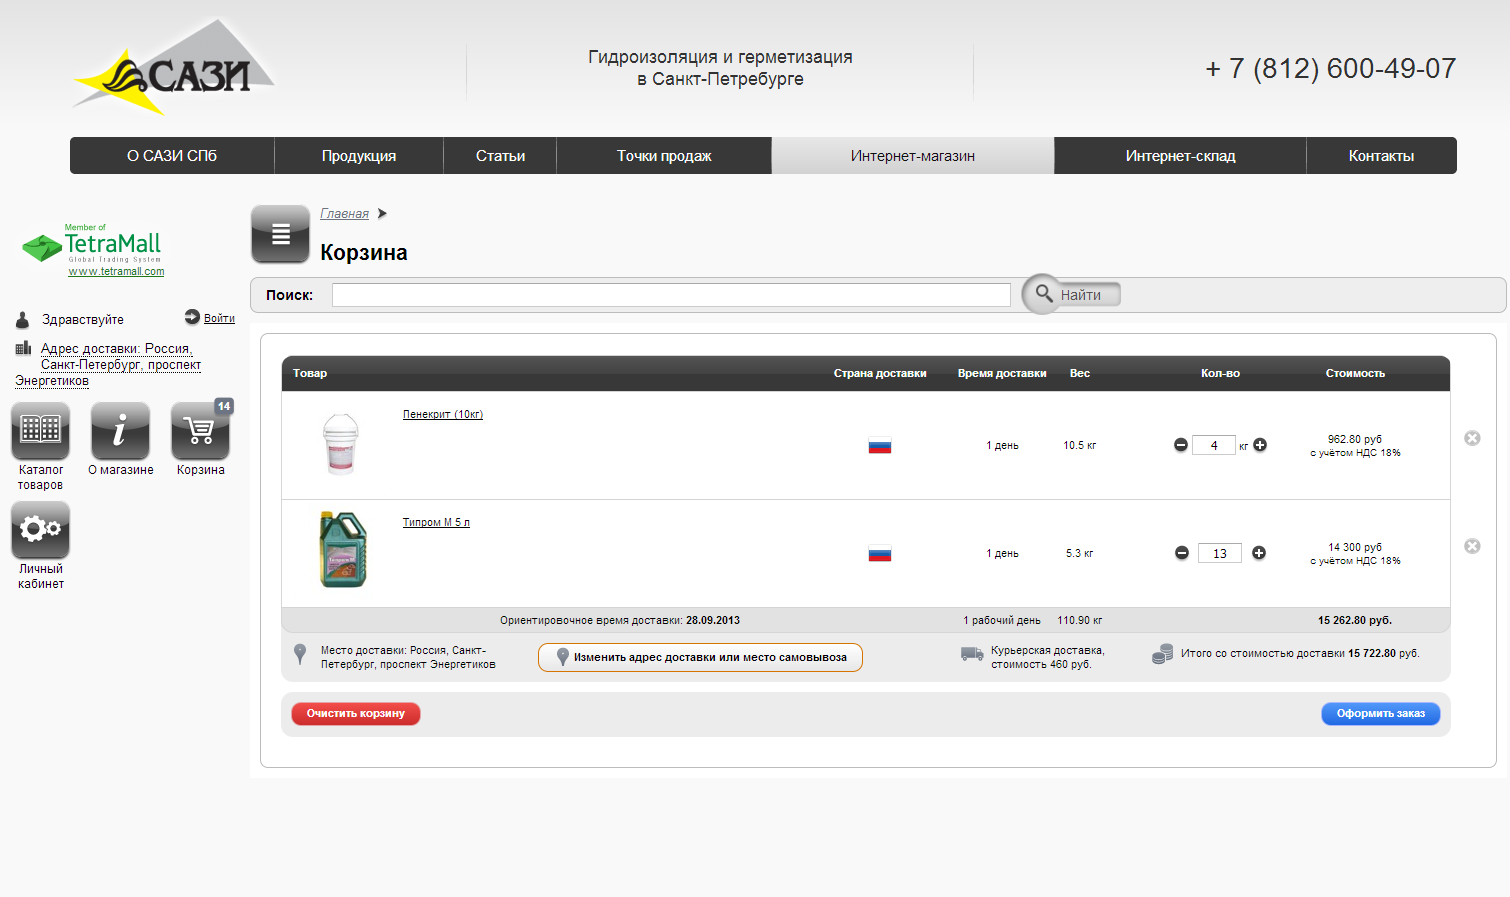Click the user greeting person icon
Image resolution: width=1510 pixels, height=897 pixels.
22,320
